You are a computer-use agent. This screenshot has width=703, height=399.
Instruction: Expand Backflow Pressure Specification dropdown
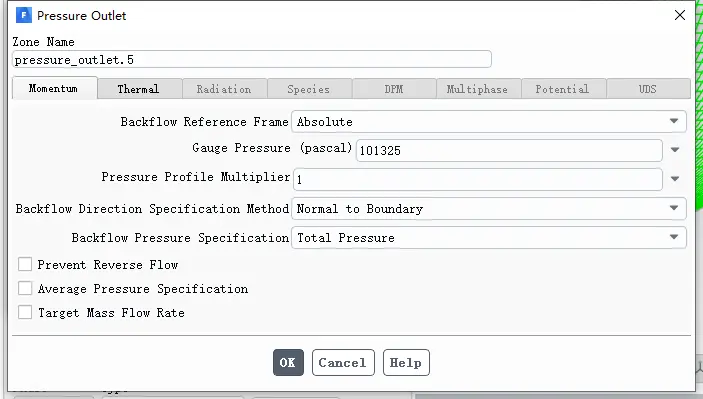pos(489,238)
